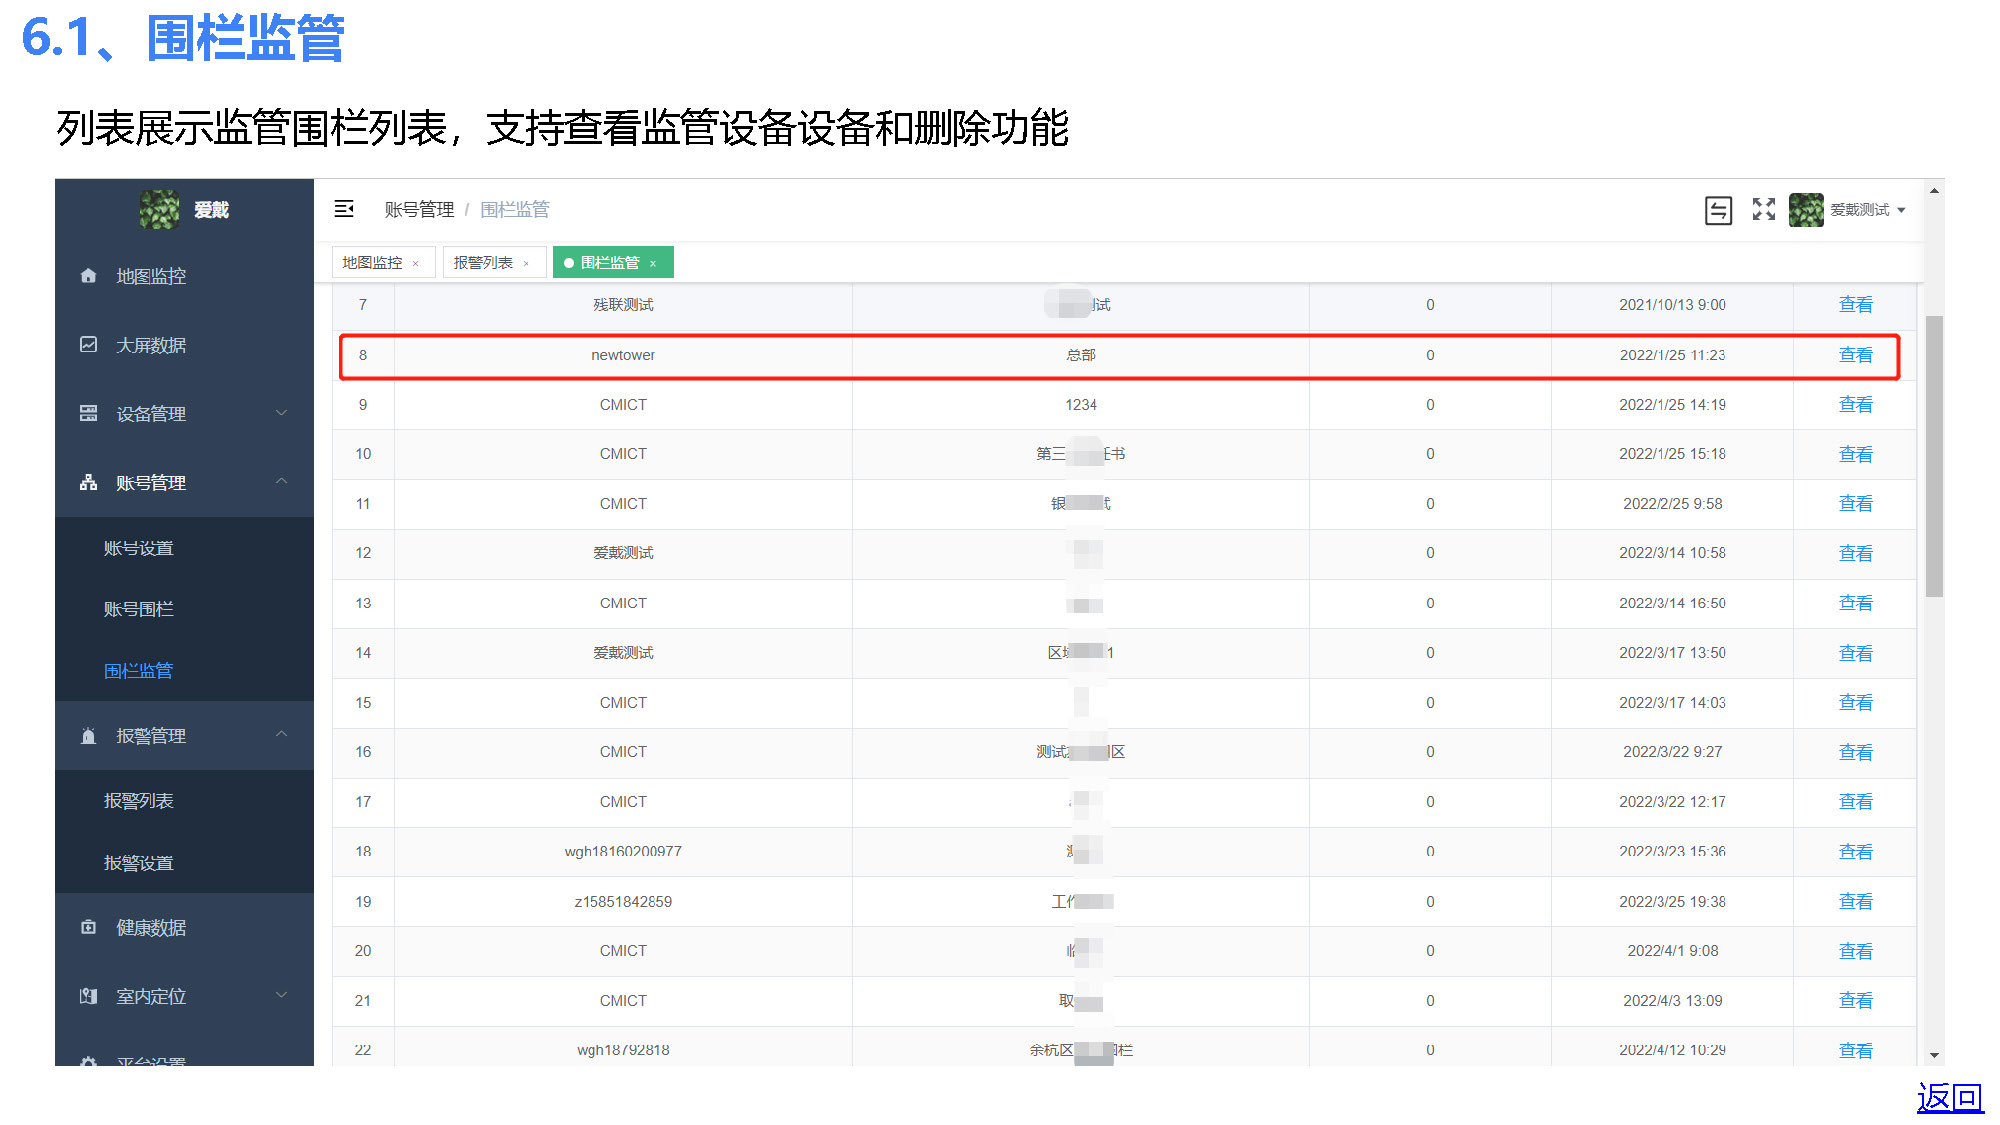Screen dimensions: 2000x1125
Task: Select the z15851842859 account cell
Action: coord(623,902)
